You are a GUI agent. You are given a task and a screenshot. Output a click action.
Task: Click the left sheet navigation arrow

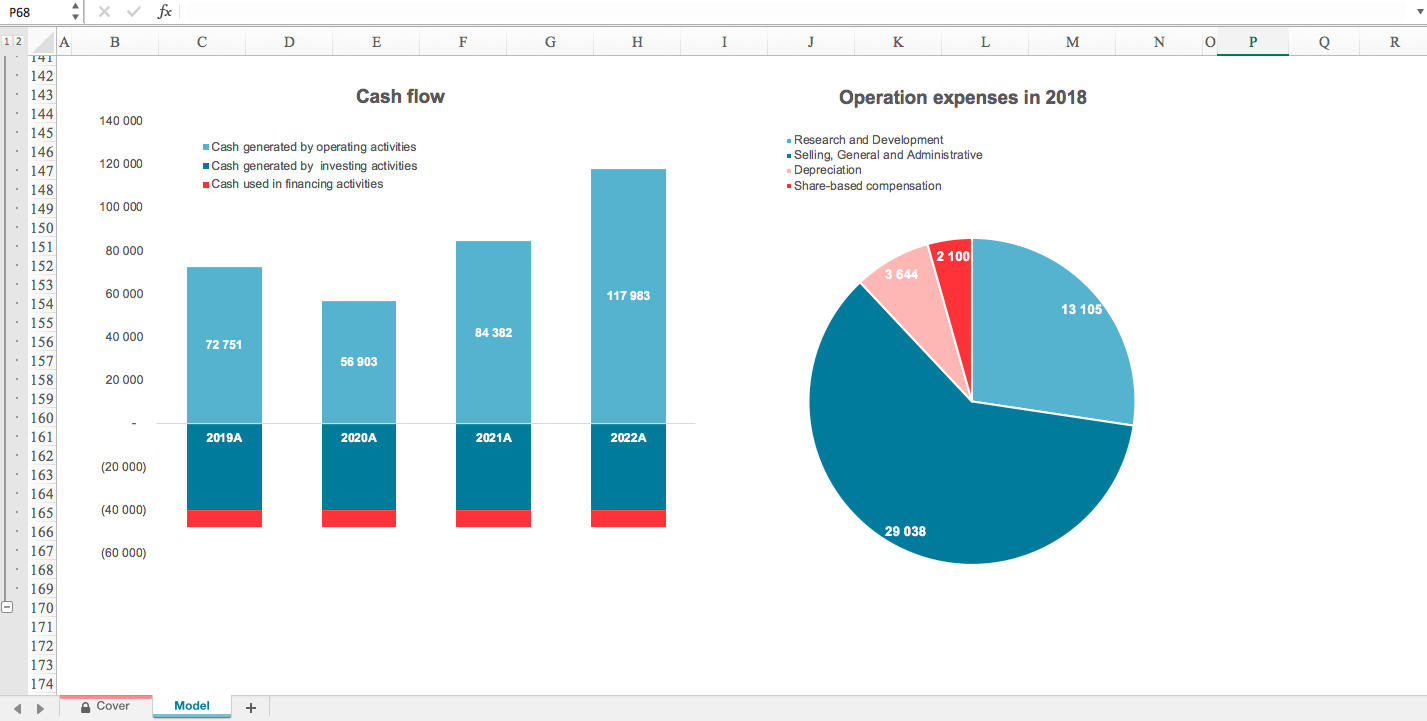(x=16, y=706)
